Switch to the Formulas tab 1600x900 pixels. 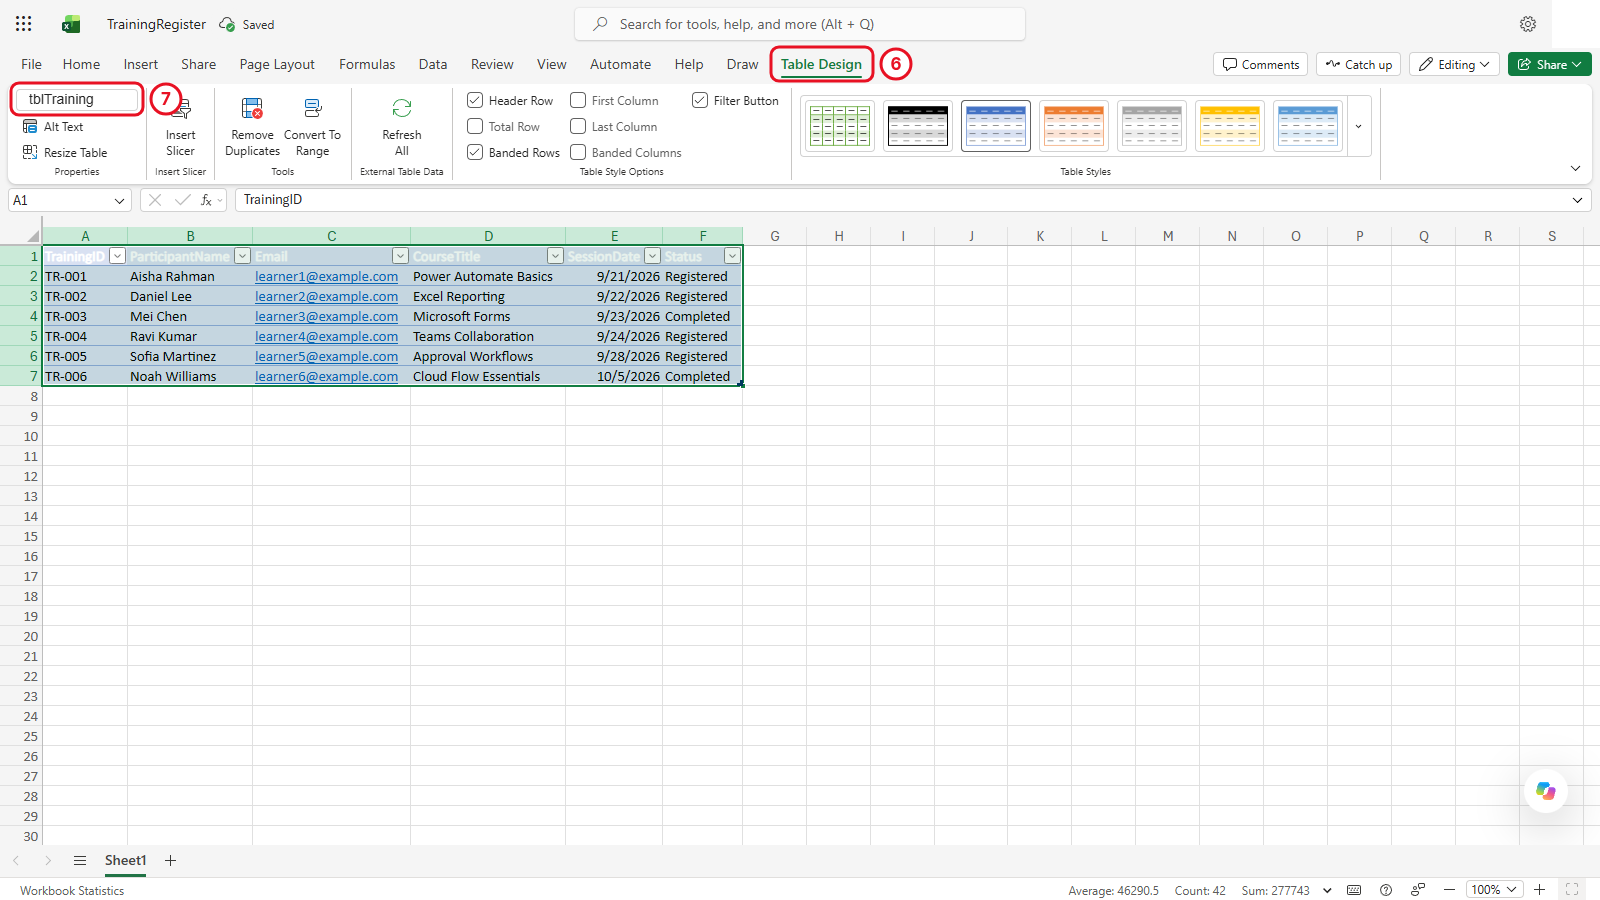point(367,64)
